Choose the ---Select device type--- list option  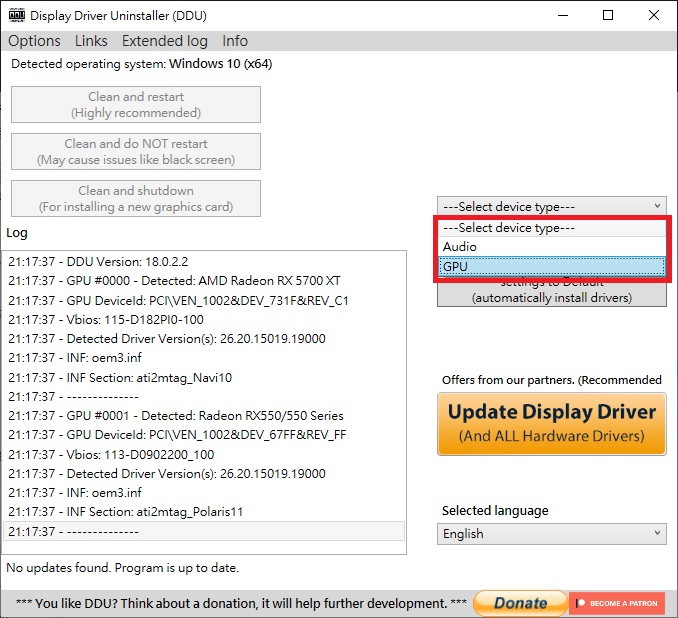(x=552, y=228)
